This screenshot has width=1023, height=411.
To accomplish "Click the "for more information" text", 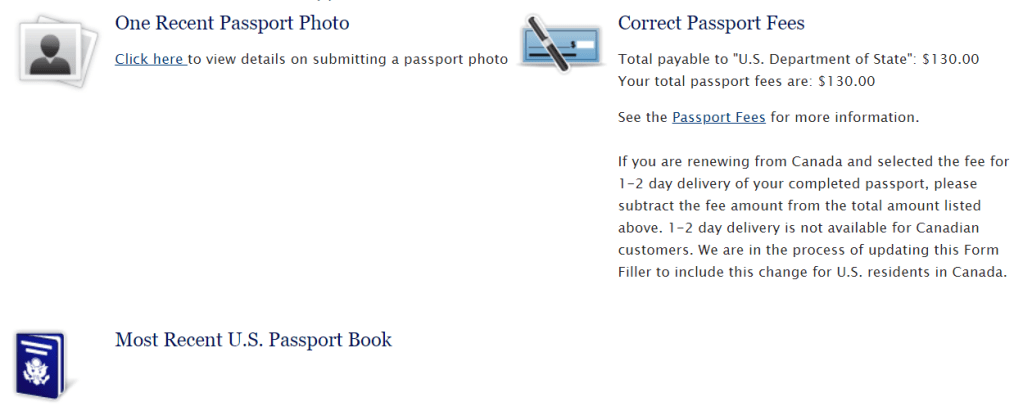I will pyautogui.click(x=844, y=117).
